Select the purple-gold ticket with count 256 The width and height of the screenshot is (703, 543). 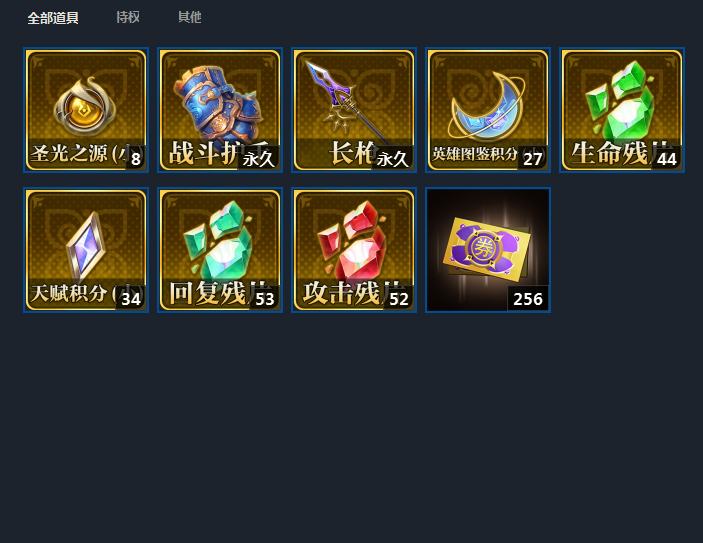(x=488, y=250)
